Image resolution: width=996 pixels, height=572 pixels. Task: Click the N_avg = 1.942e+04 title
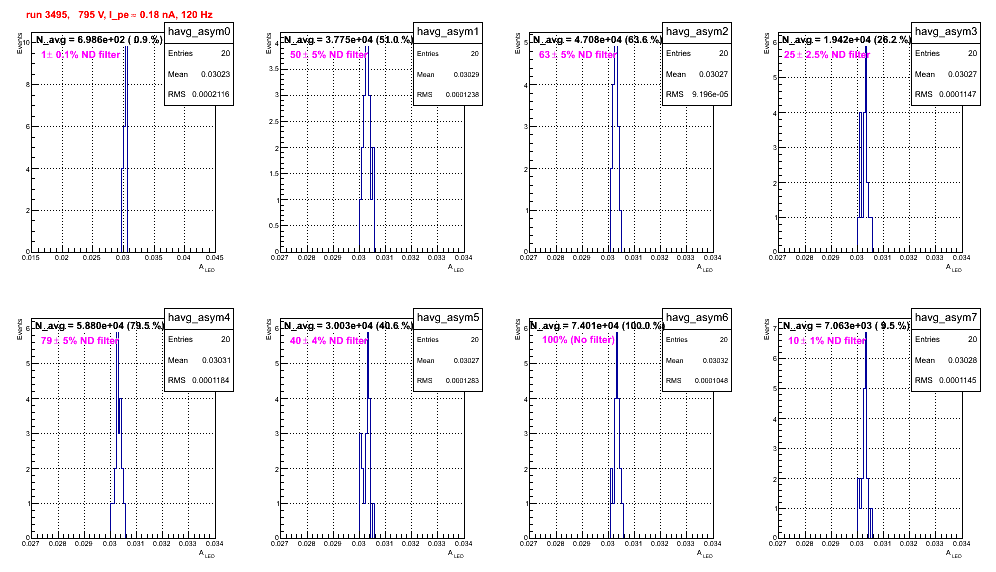(x=846, y=39)
